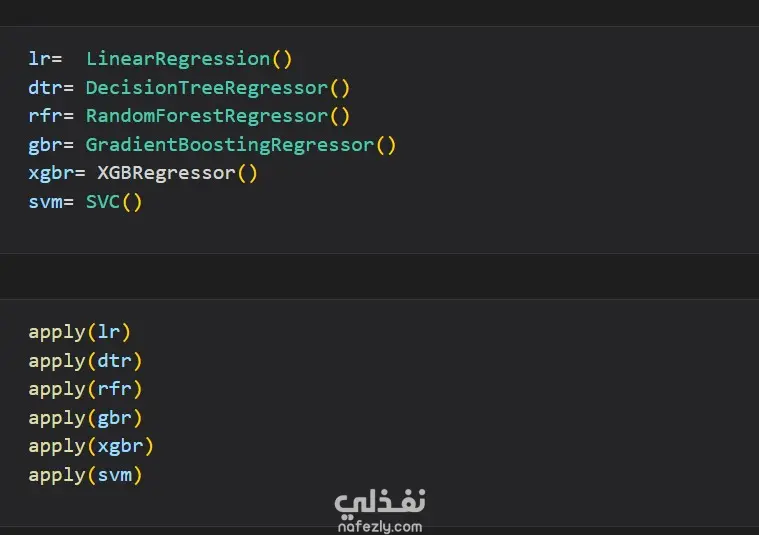
Task: Click on the apply(gbr) statement
Action: [85, 417]
